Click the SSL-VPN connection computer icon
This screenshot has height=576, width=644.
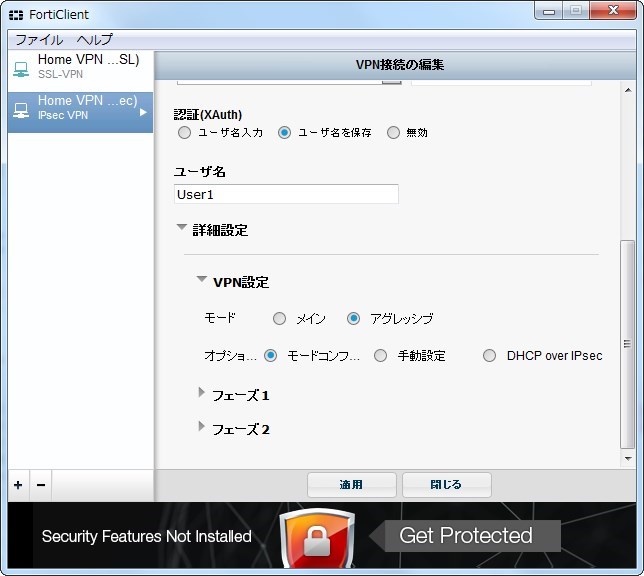pyautogui.click(x=21, y=69)
